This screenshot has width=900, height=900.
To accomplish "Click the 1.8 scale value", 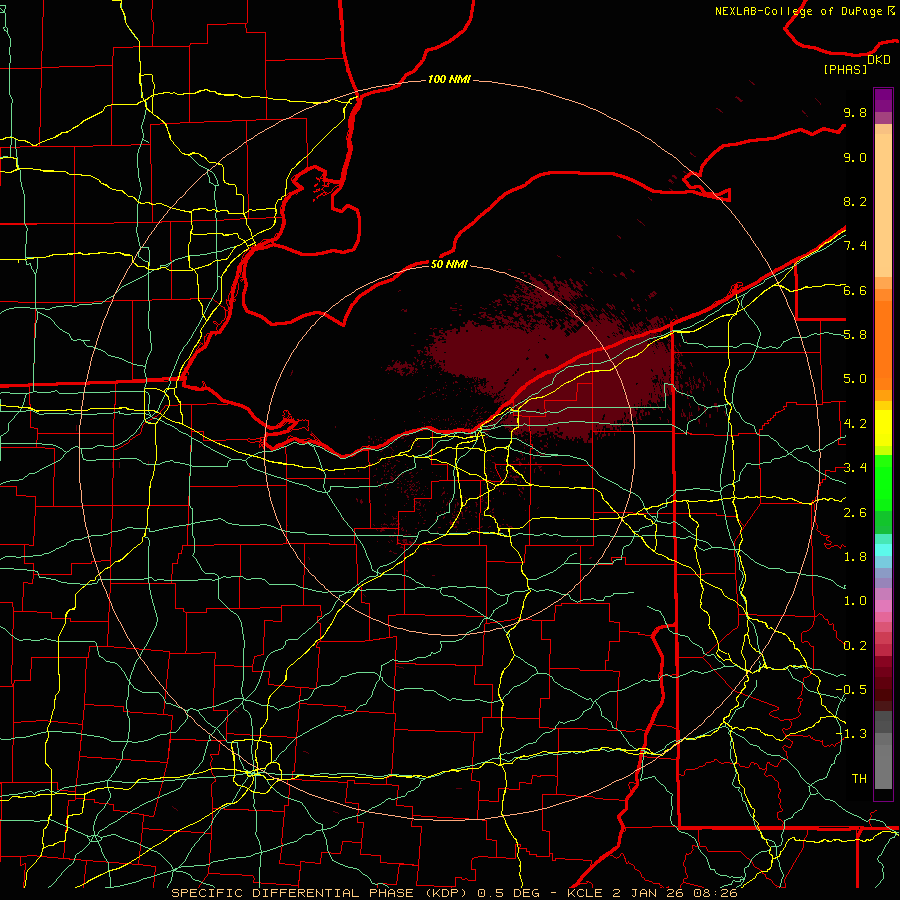I will coord(855,557).
